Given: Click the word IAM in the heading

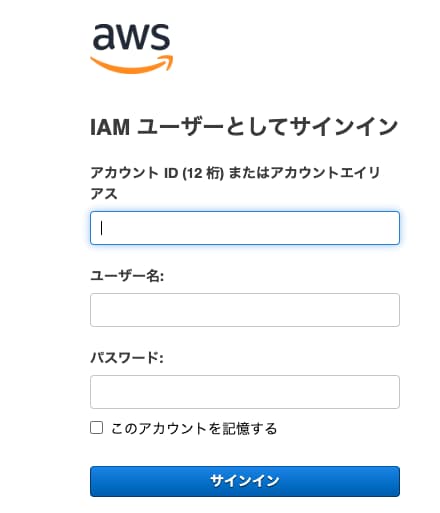Looking at the screenshot, I should point(110,127).
